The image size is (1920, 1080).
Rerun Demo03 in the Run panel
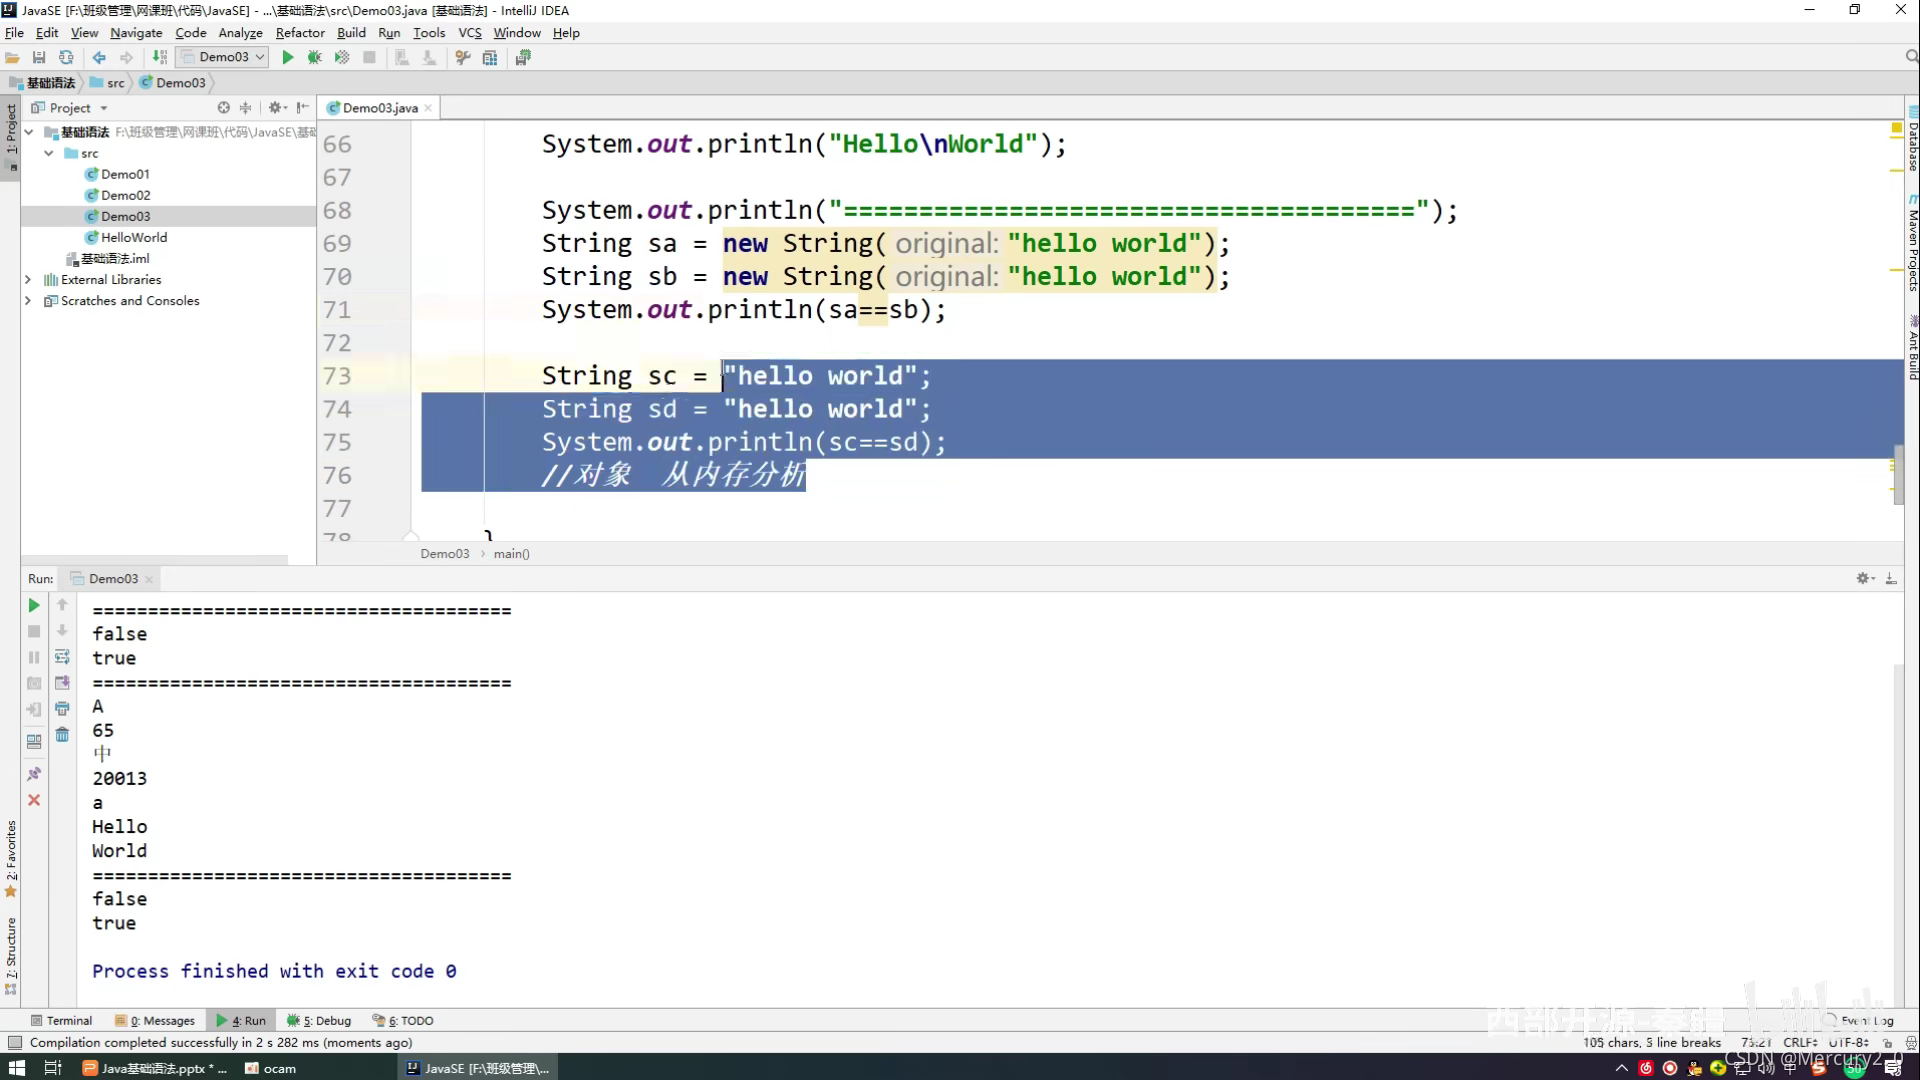pyautogui.click(x=33, y=605)
